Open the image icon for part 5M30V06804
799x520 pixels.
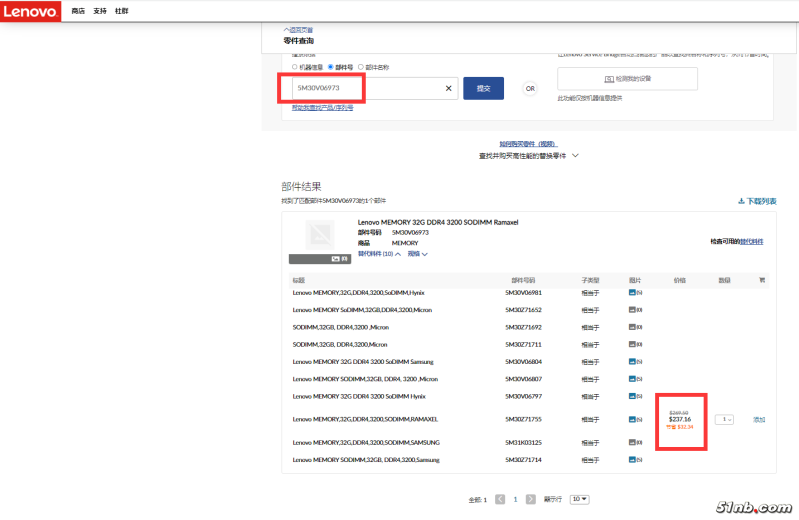(x=634, y=362)
